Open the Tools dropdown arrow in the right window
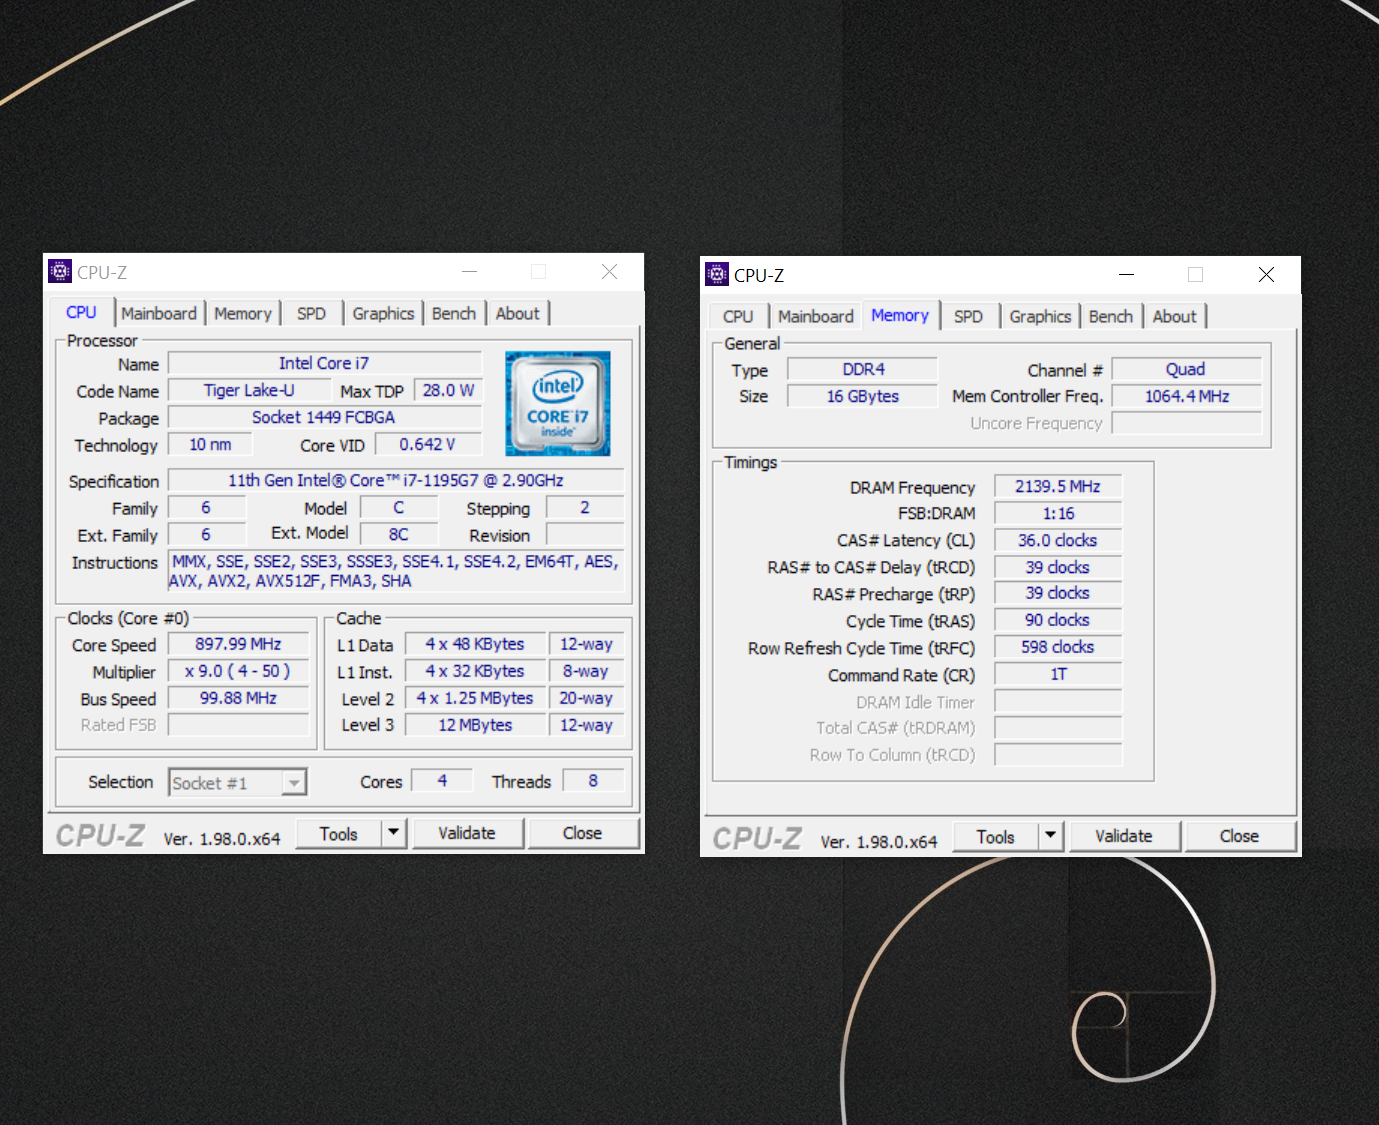1379x1125 pixels. click(1051, 835)
